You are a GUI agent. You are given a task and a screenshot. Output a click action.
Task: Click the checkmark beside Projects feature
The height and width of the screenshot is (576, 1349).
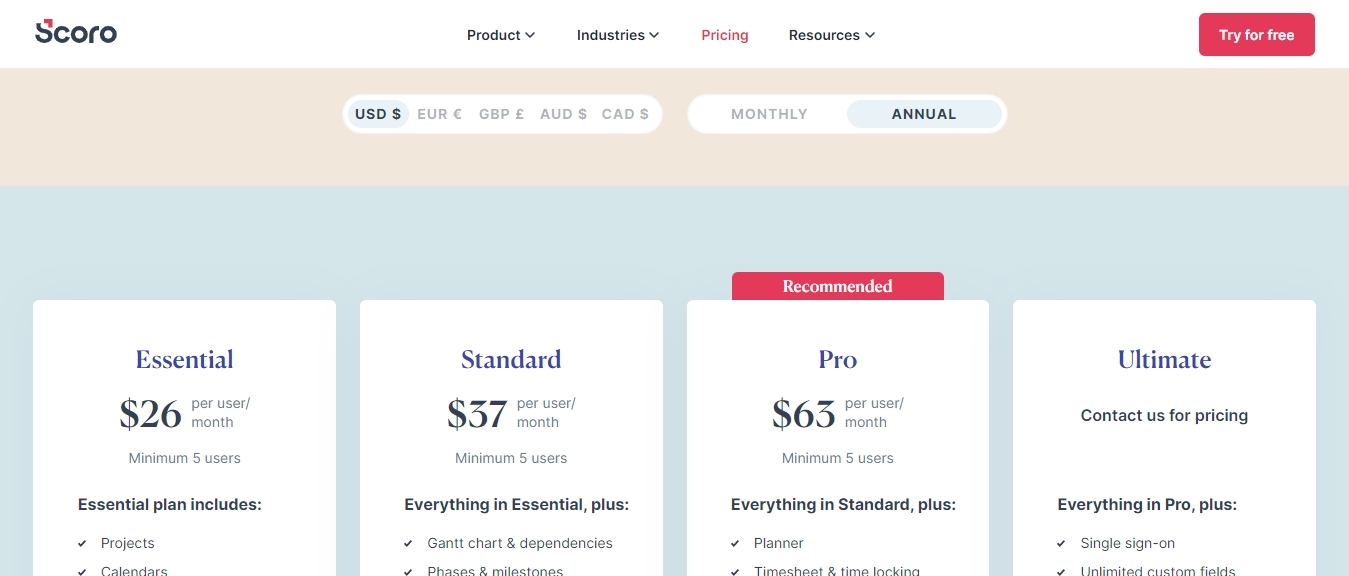click(82, 544)
